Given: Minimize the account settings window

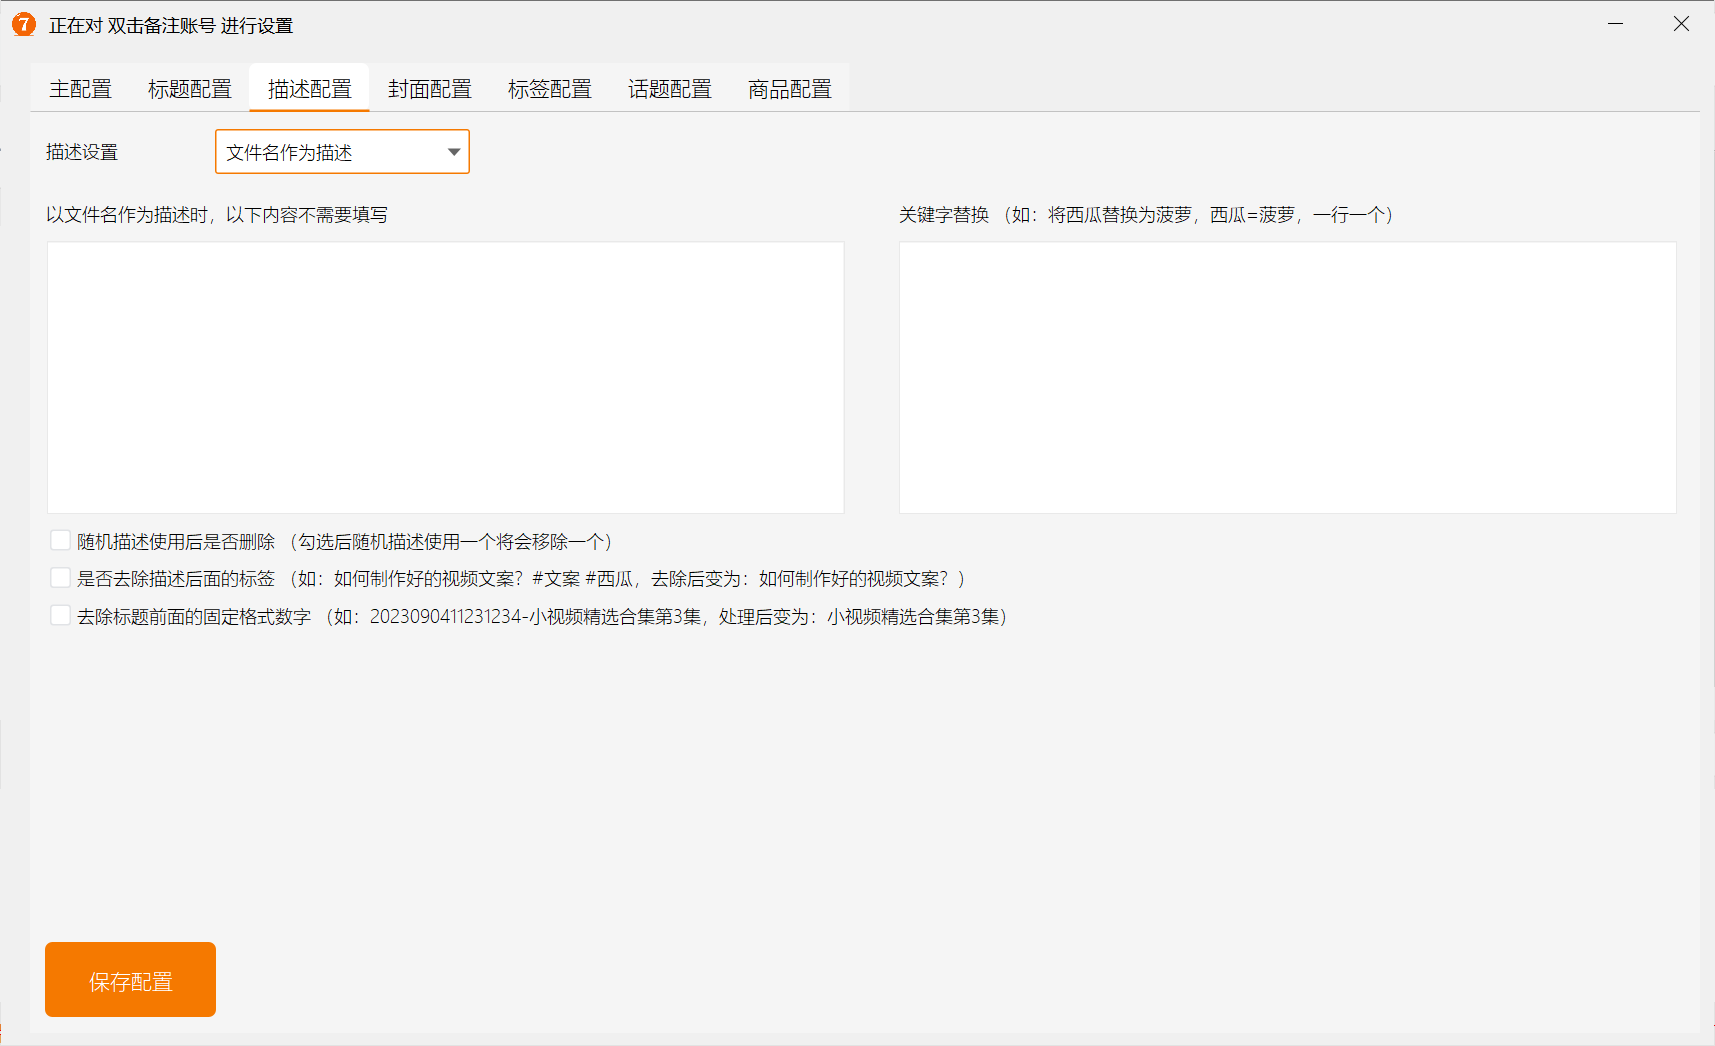Looking at the screenshot, I should coord(1615,24).
